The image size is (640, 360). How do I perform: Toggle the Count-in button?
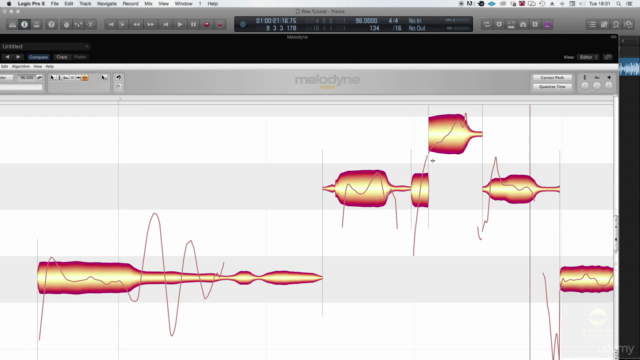(535, 24)
